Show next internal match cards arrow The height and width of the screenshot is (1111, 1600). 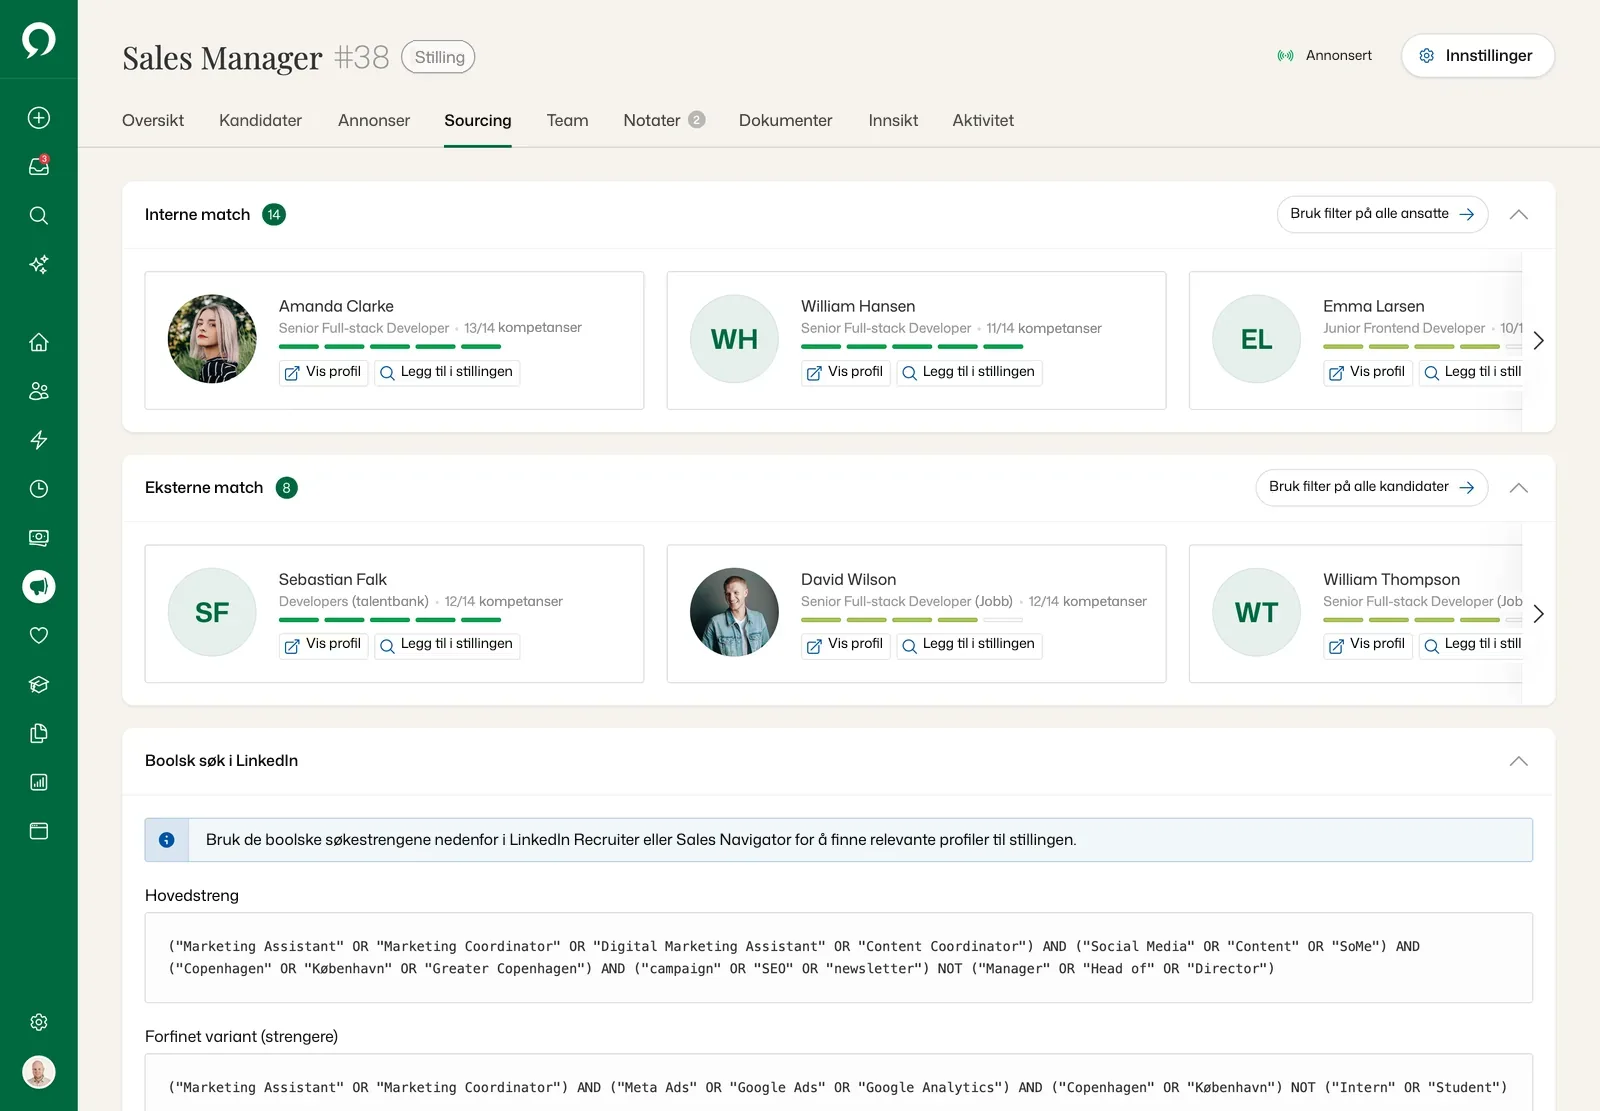point(1538,341)
